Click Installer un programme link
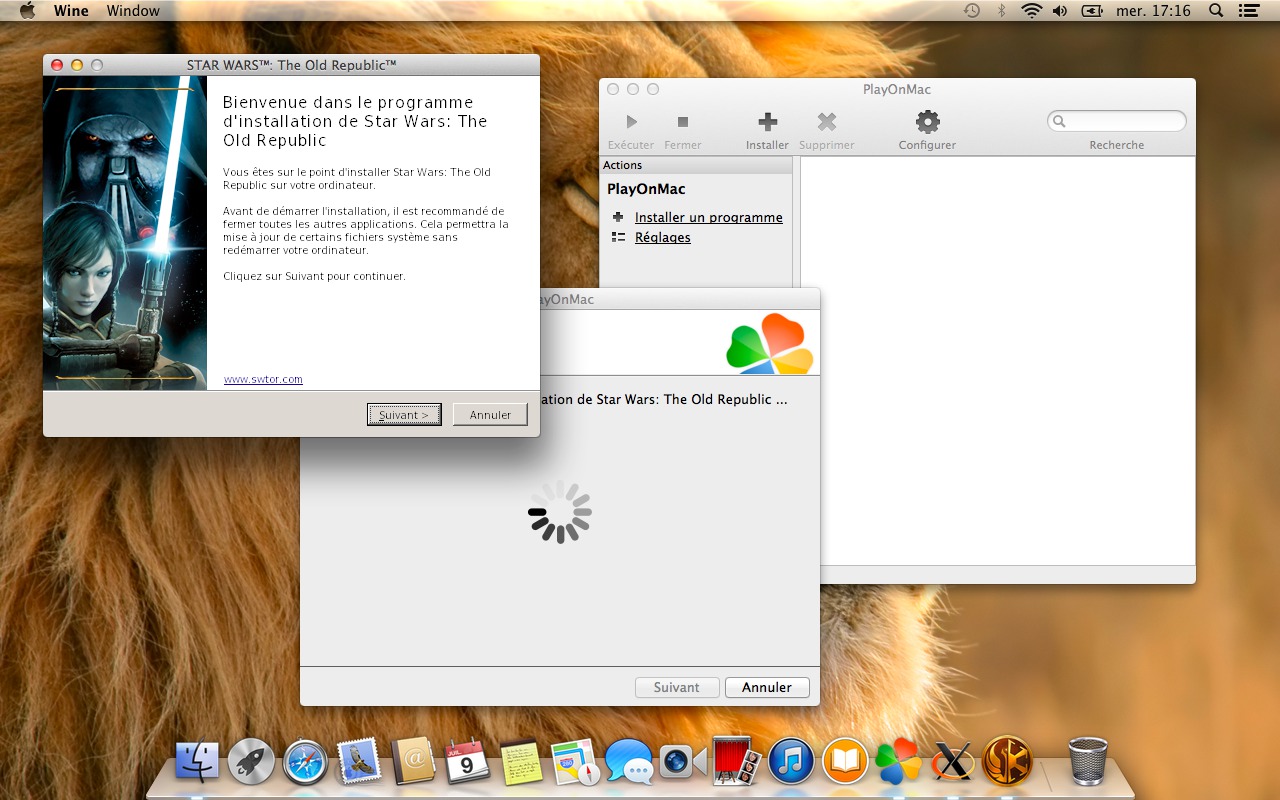The width and height of the screenshot is (1280, 800). (709, 217)
